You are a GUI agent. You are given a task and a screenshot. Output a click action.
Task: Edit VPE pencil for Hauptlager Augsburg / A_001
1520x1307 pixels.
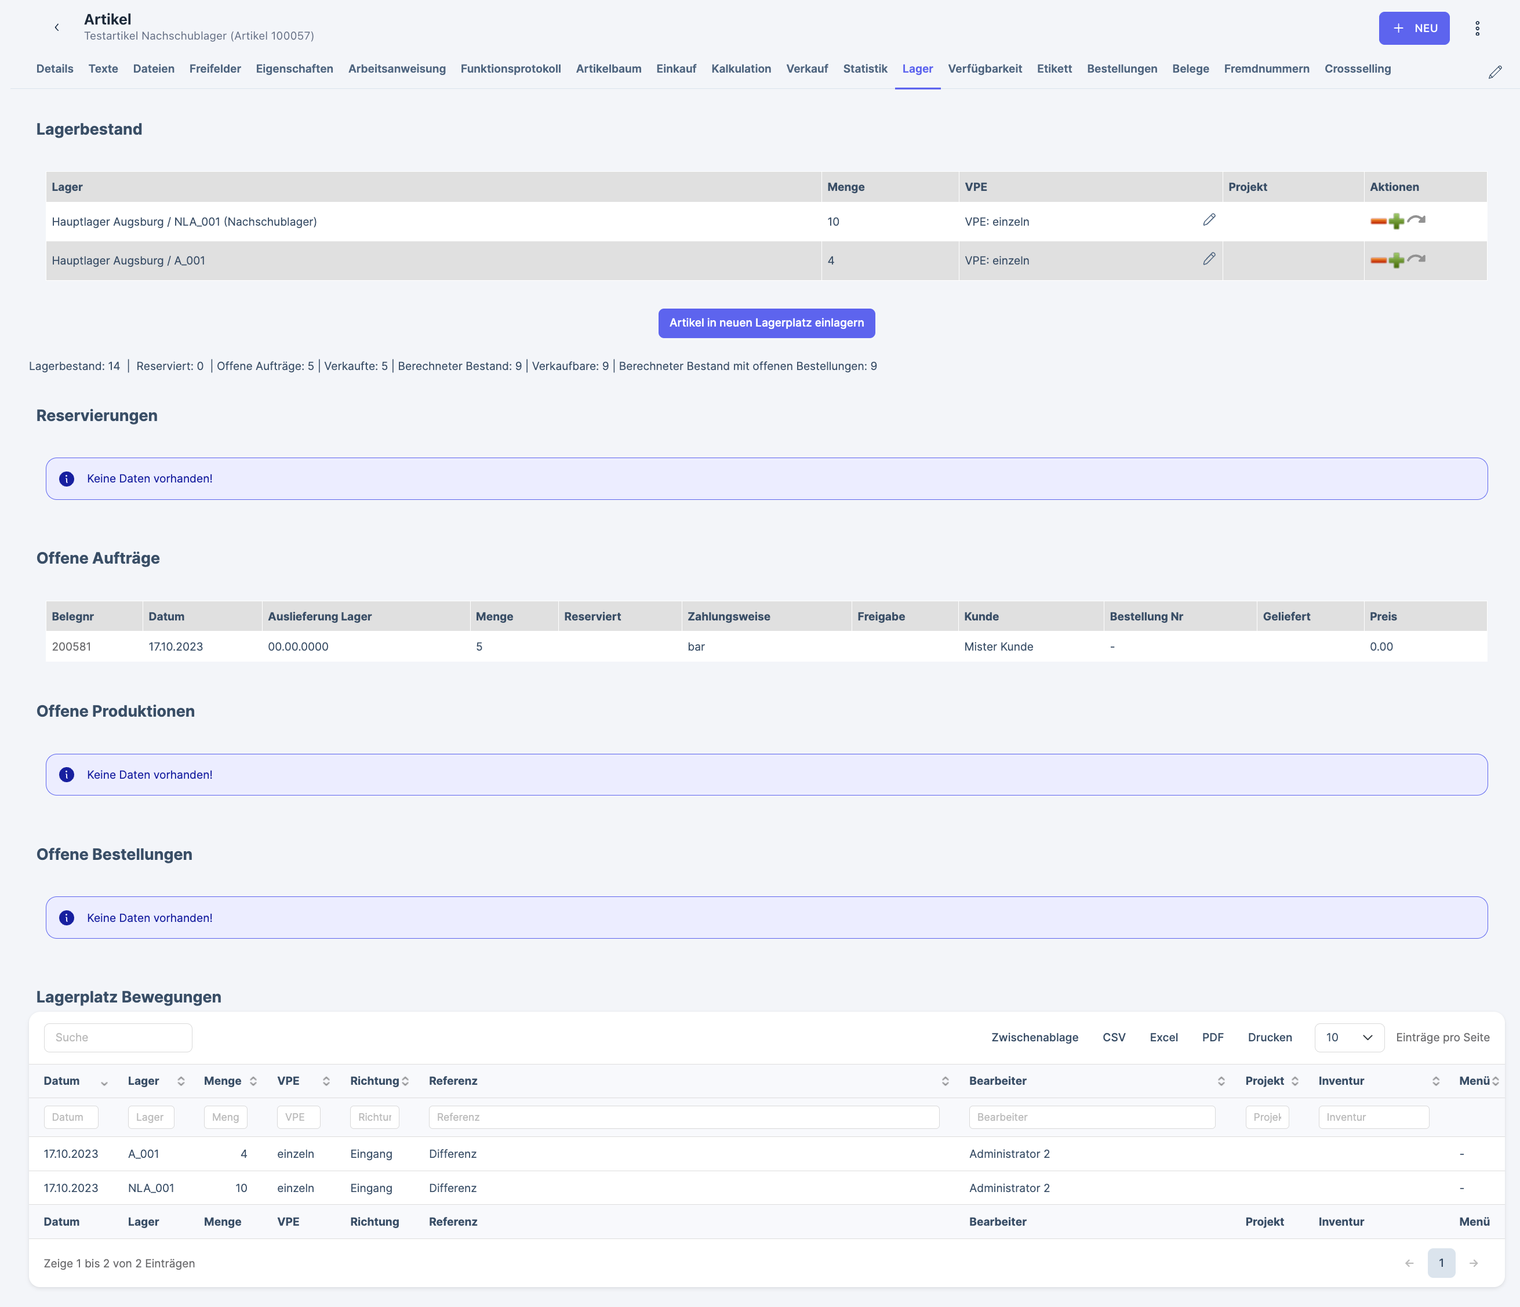point(1209,259)
